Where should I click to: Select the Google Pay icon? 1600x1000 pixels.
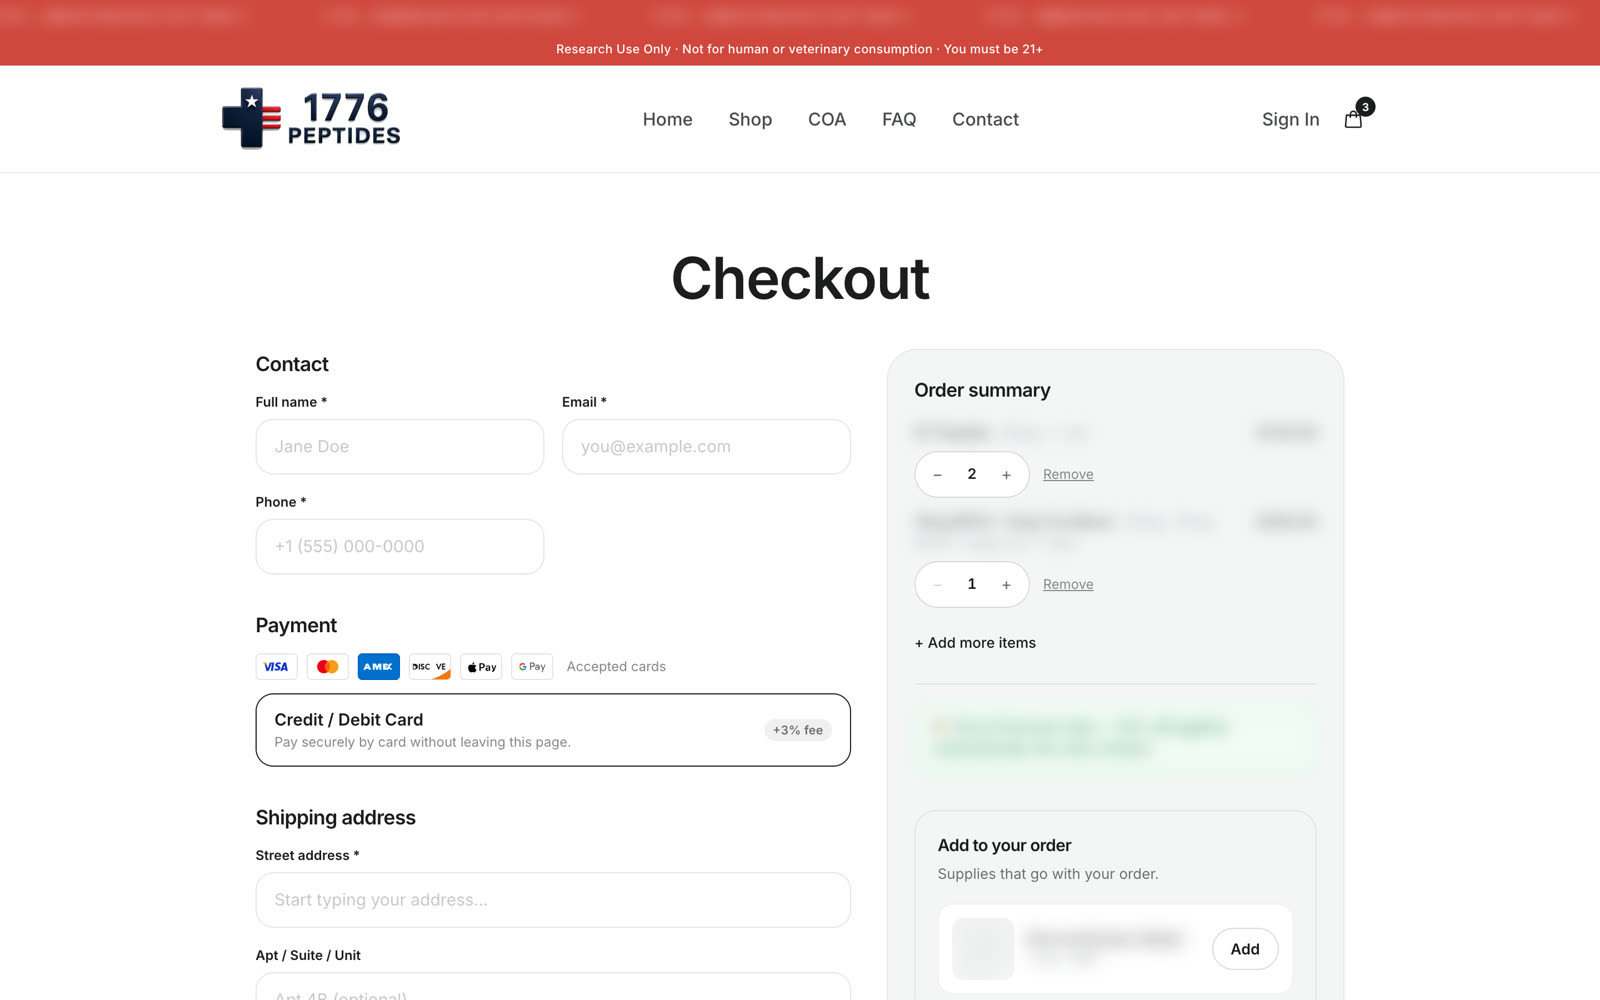click(532, 667)
